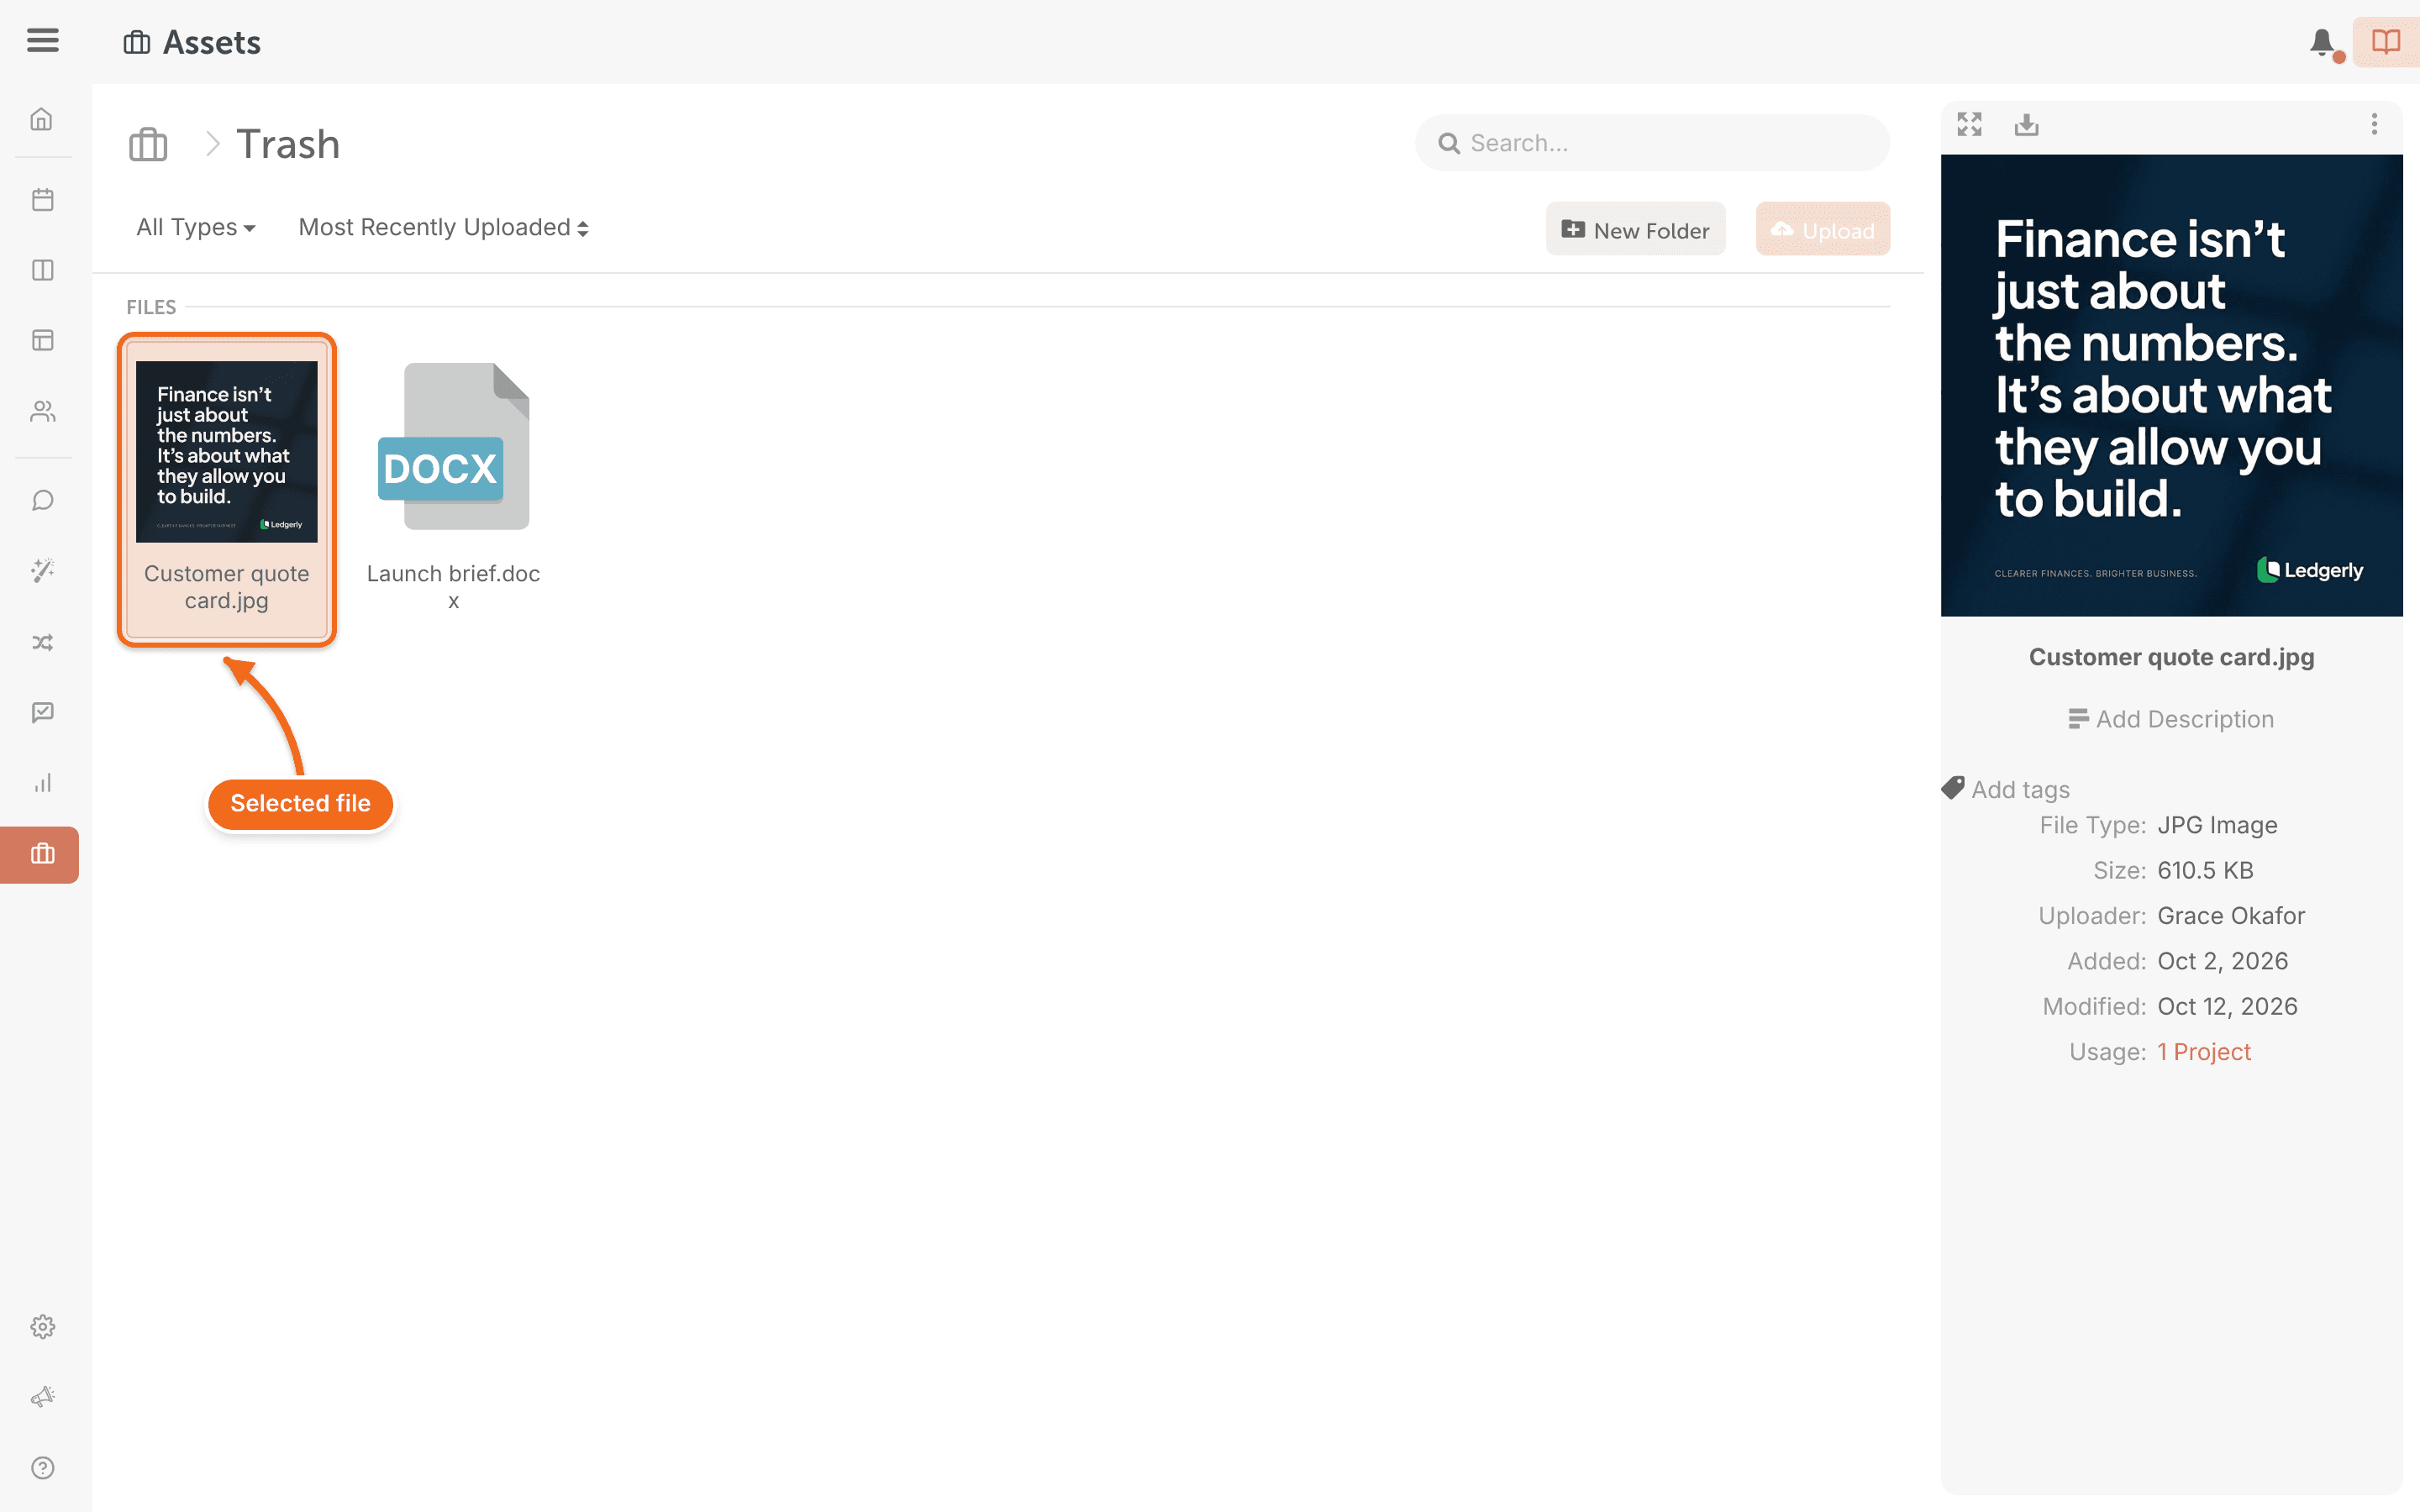Image resolution: width=2420 pixels, height=1512 pixels.
Task: Focus the Search field
Action: 1652,143
